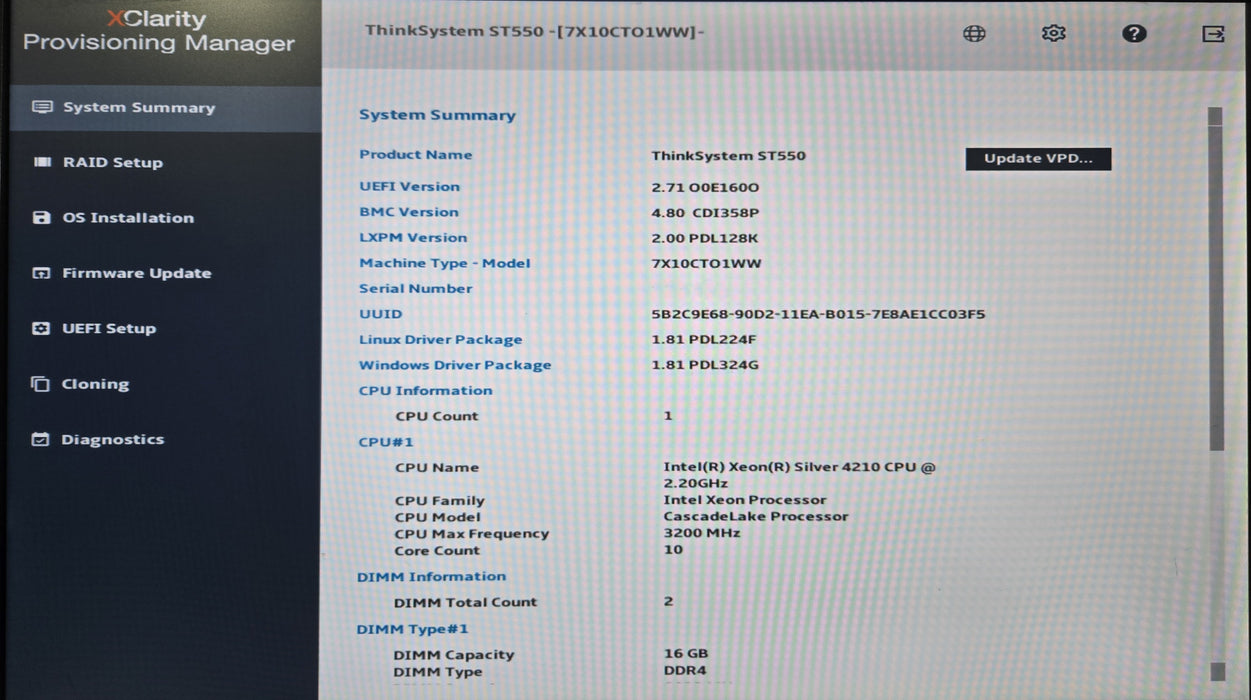Click the CPU Information section heading
The height and width of the screenshot is (700, 1251).
[x=425, y=391]
